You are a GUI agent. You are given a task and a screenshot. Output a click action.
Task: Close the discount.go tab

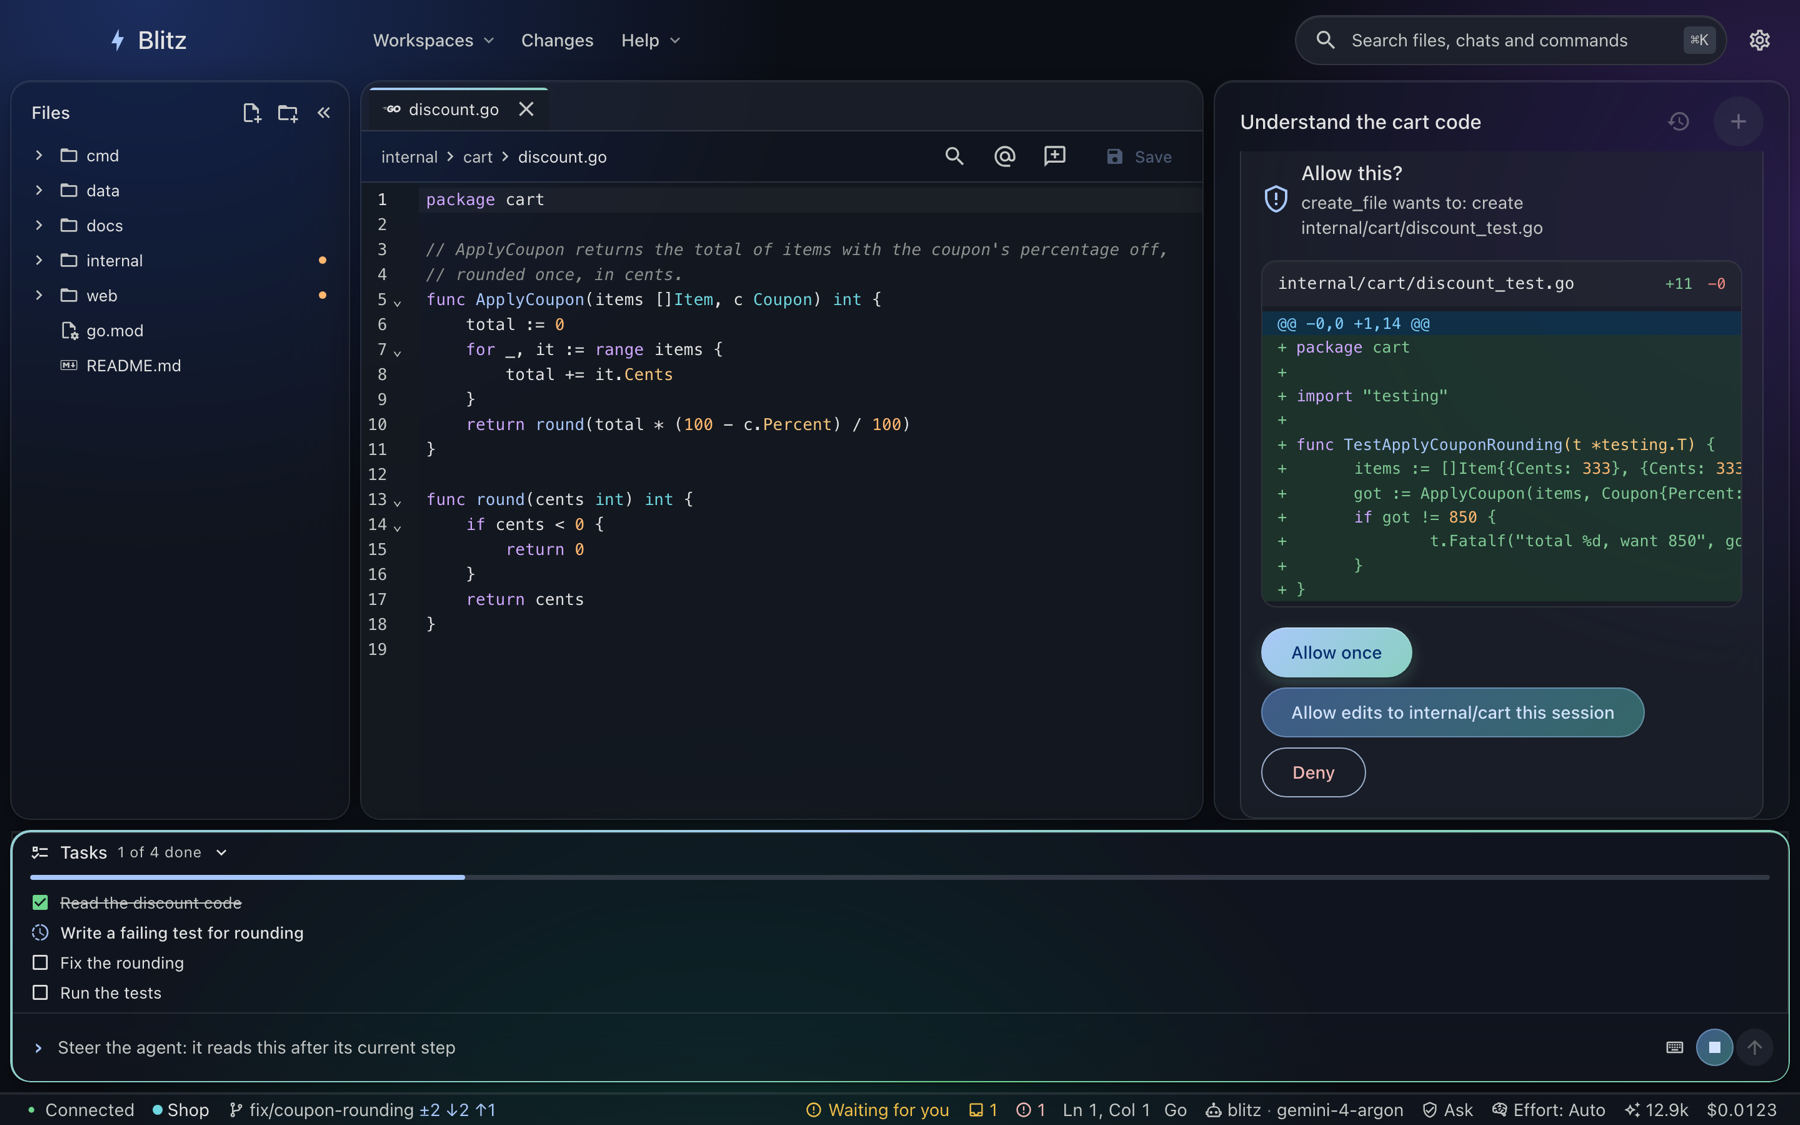tap(526, 109)
